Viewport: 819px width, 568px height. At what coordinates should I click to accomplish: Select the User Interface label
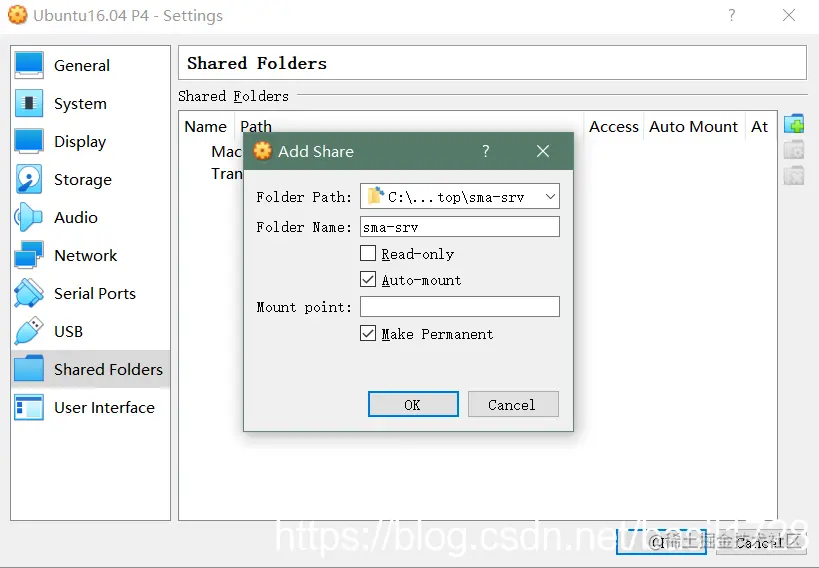tap(104, 408)
